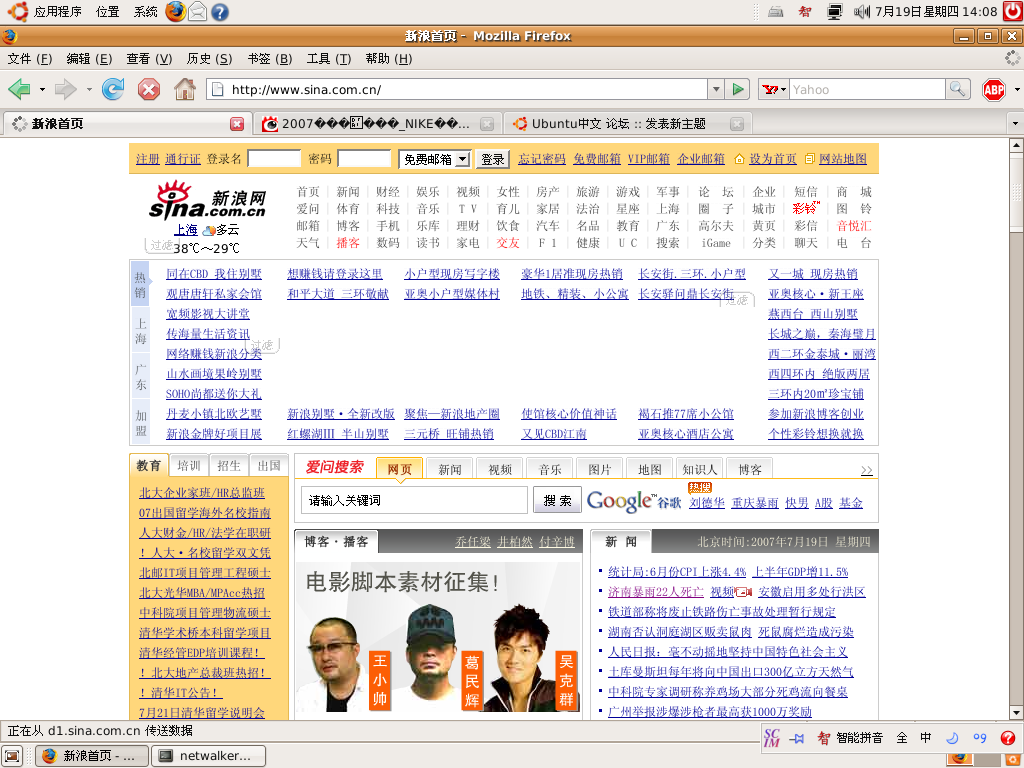Open the Yahoo search engine selector
Screen dimensions: 1024x768
click(774, 89)
